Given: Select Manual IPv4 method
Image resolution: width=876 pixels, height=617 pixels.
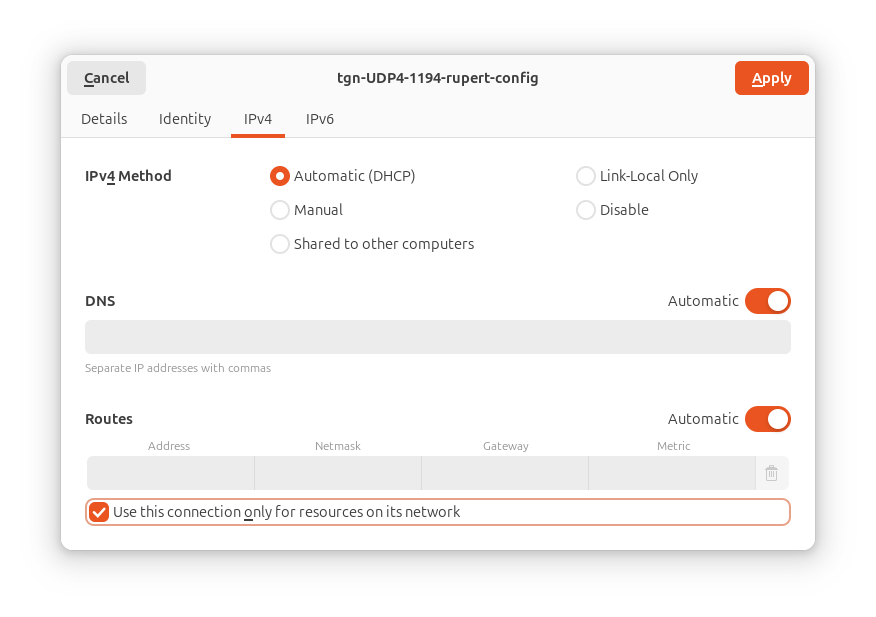Looking at the screenshot, I should click(280, 210).
